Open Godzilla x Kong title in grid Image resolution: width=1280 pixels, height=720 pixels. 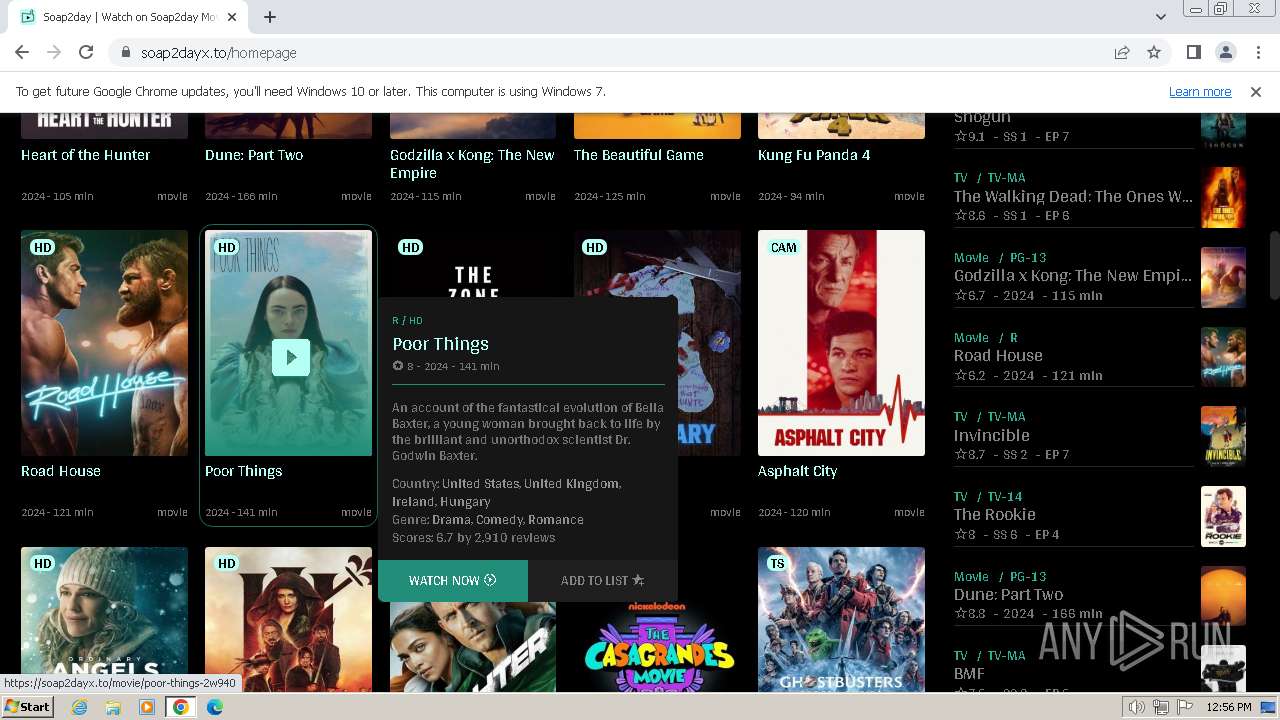tap(472, 164)
